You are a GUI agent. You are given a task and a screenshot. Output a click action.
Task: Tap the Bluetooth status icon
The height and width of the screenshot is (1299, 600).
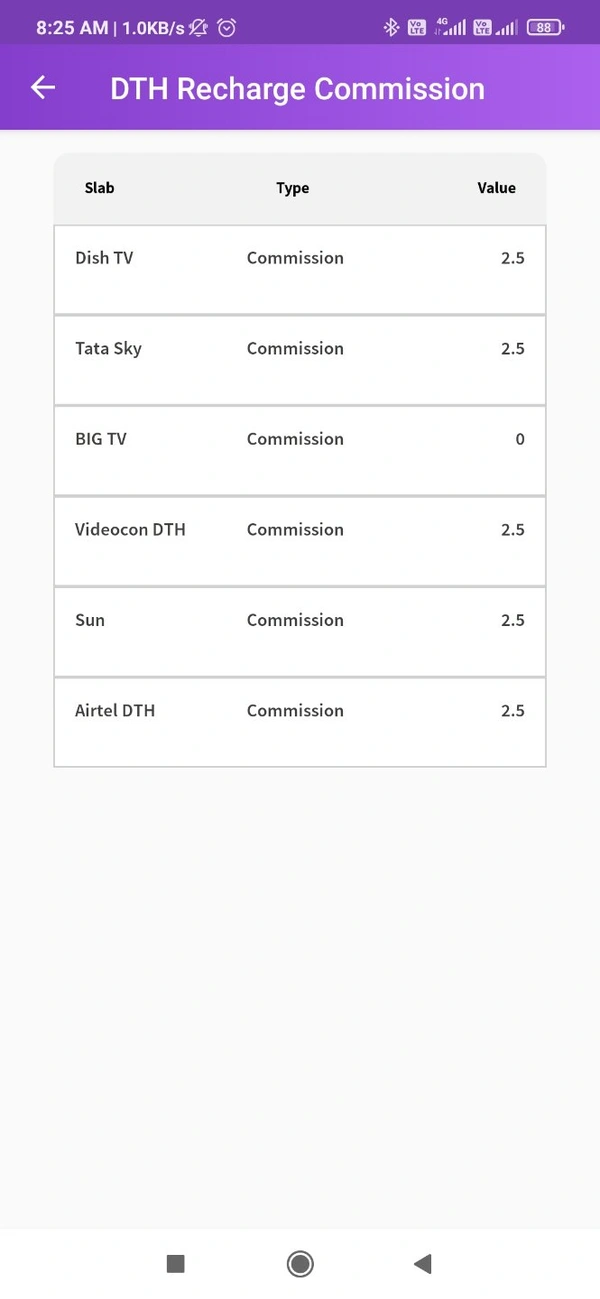[391, 28]
